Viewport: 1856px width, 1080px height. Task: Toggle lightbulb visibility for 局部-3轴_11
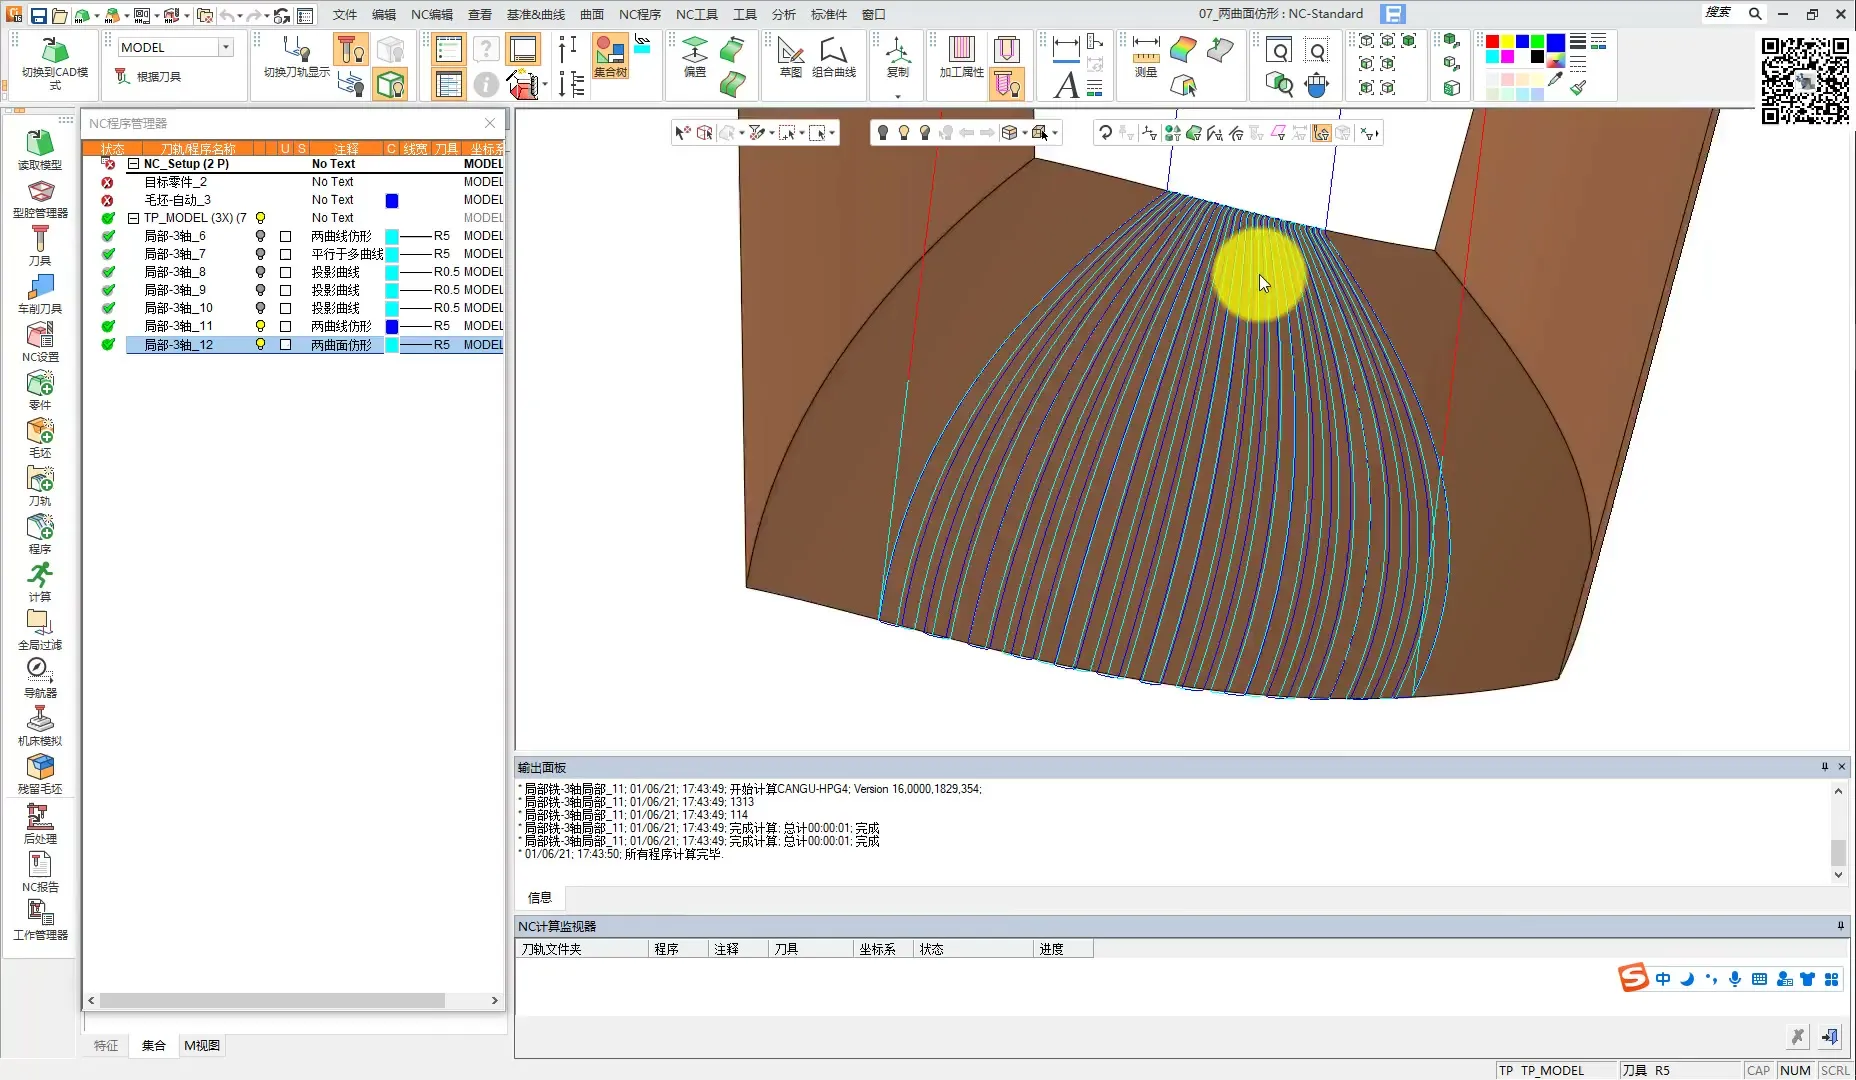(260, 326)
